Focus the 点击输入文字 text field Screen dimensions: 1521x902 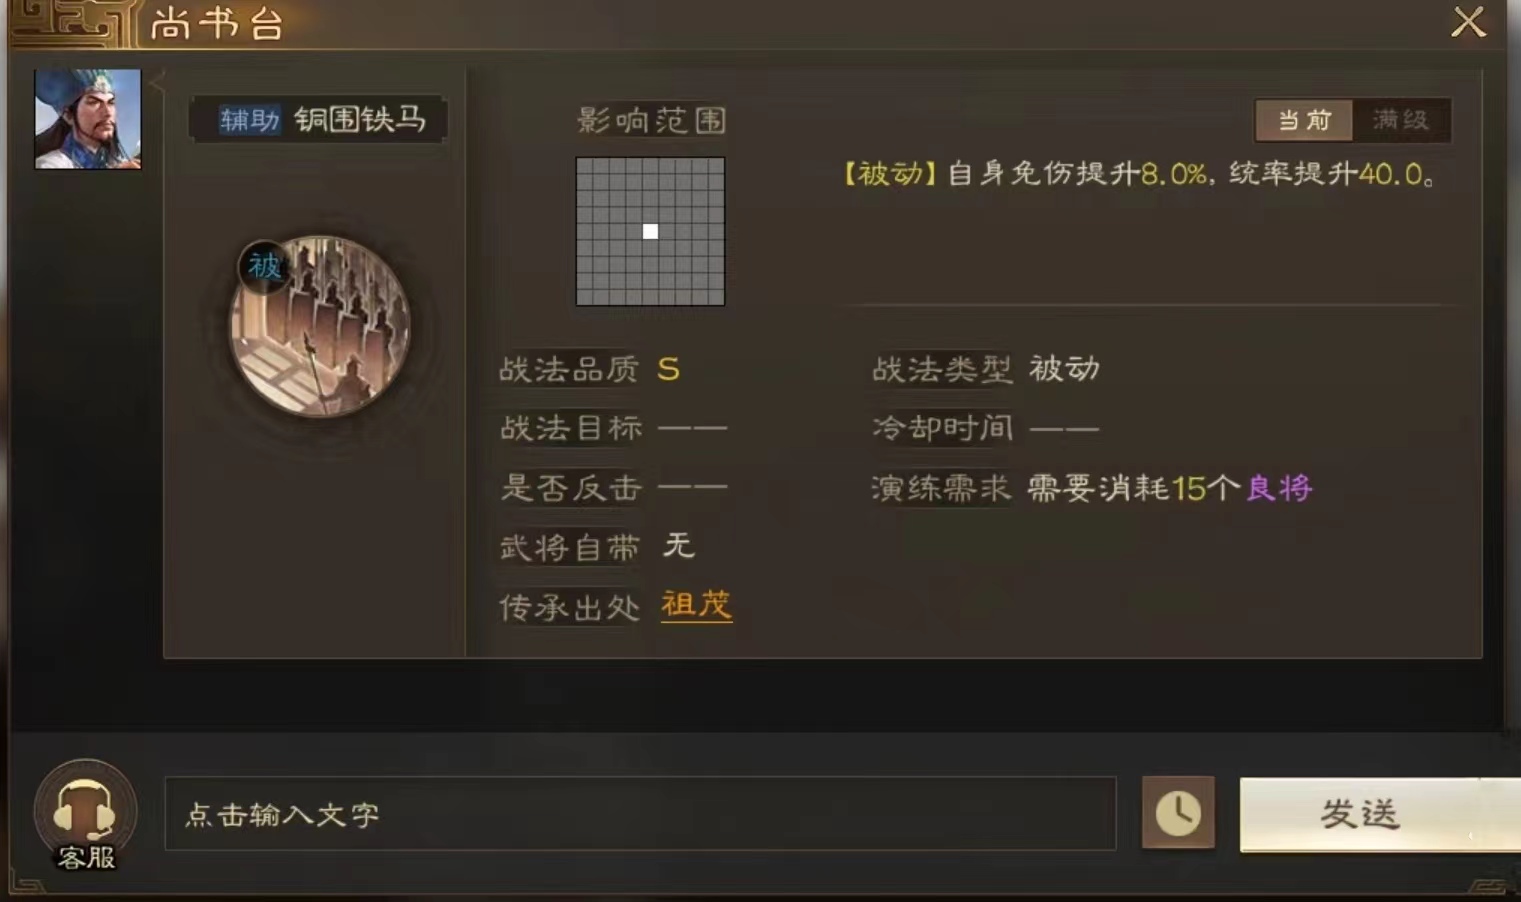click(640, 814)
